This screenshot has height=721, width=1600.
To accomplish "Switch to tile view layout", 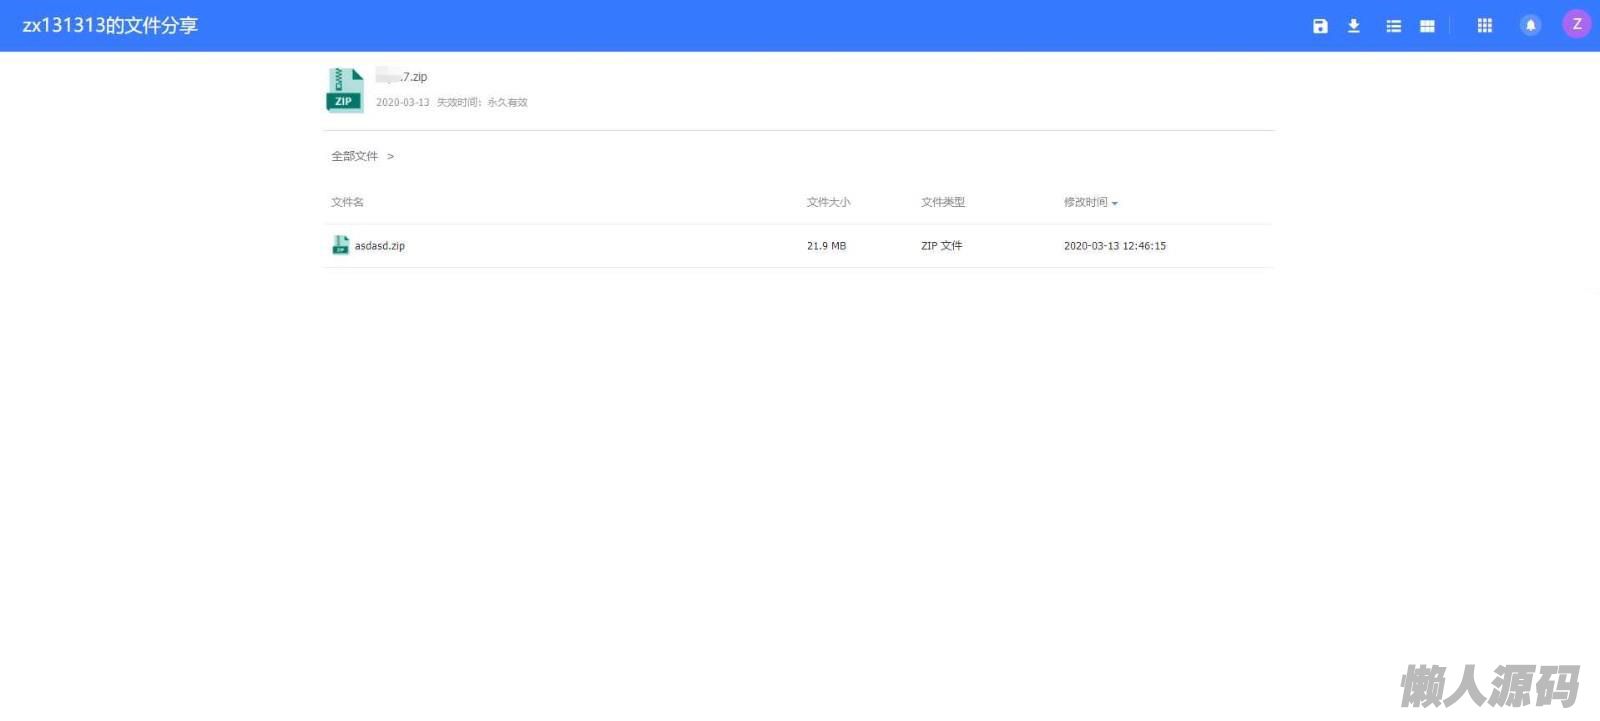I will coord(1427,26).
